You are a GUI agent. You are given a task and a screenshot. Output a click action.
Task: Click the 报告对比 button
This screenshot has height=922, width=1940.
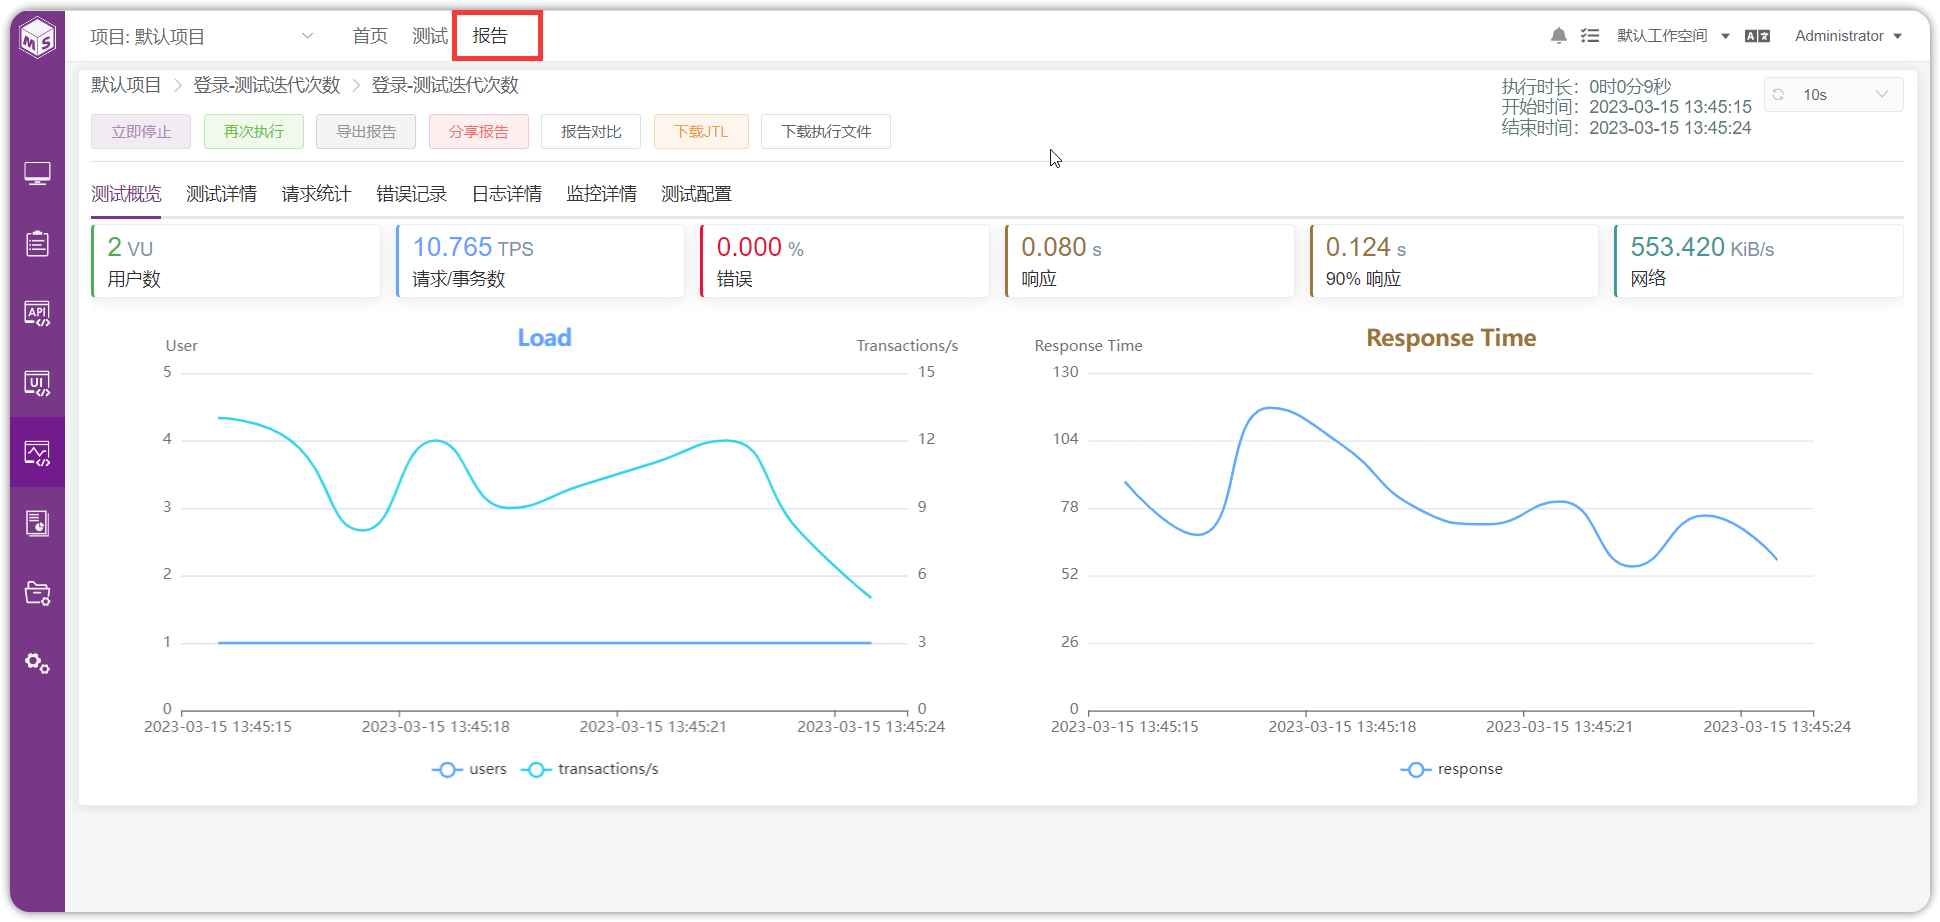coord(591,132)
